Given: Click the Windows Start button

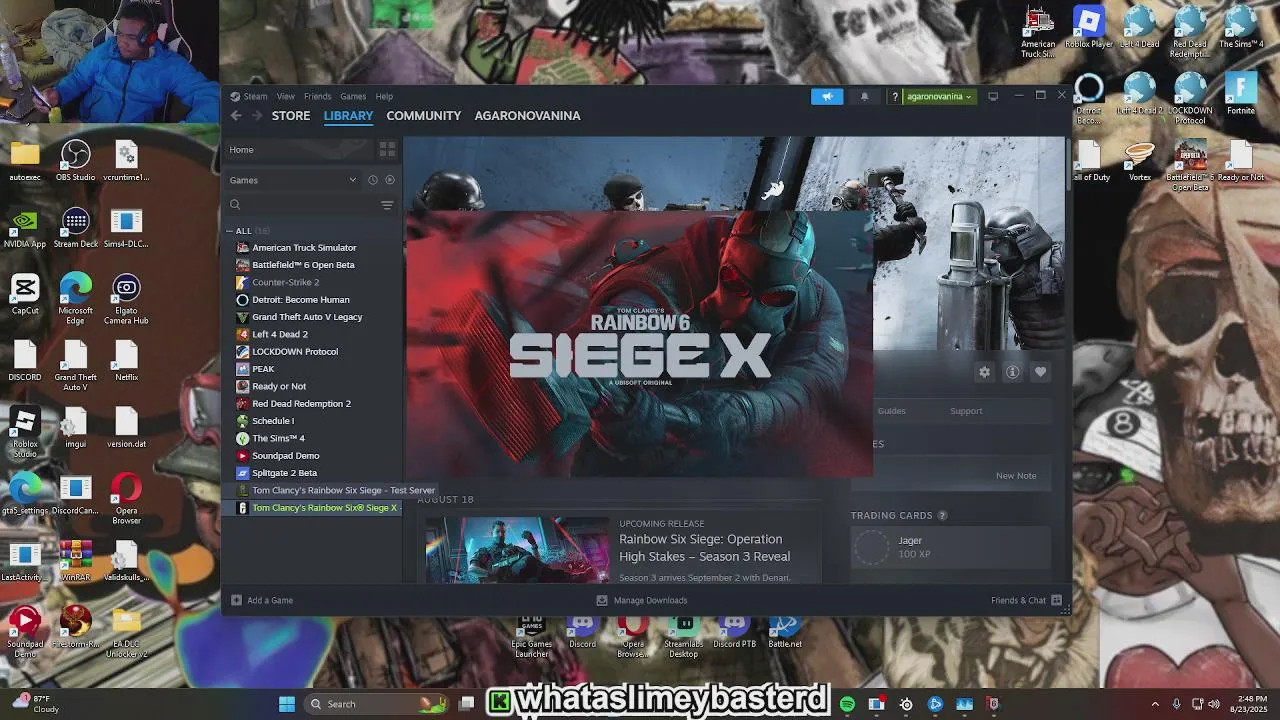Looking at the screenshot, I should [287, 704].
